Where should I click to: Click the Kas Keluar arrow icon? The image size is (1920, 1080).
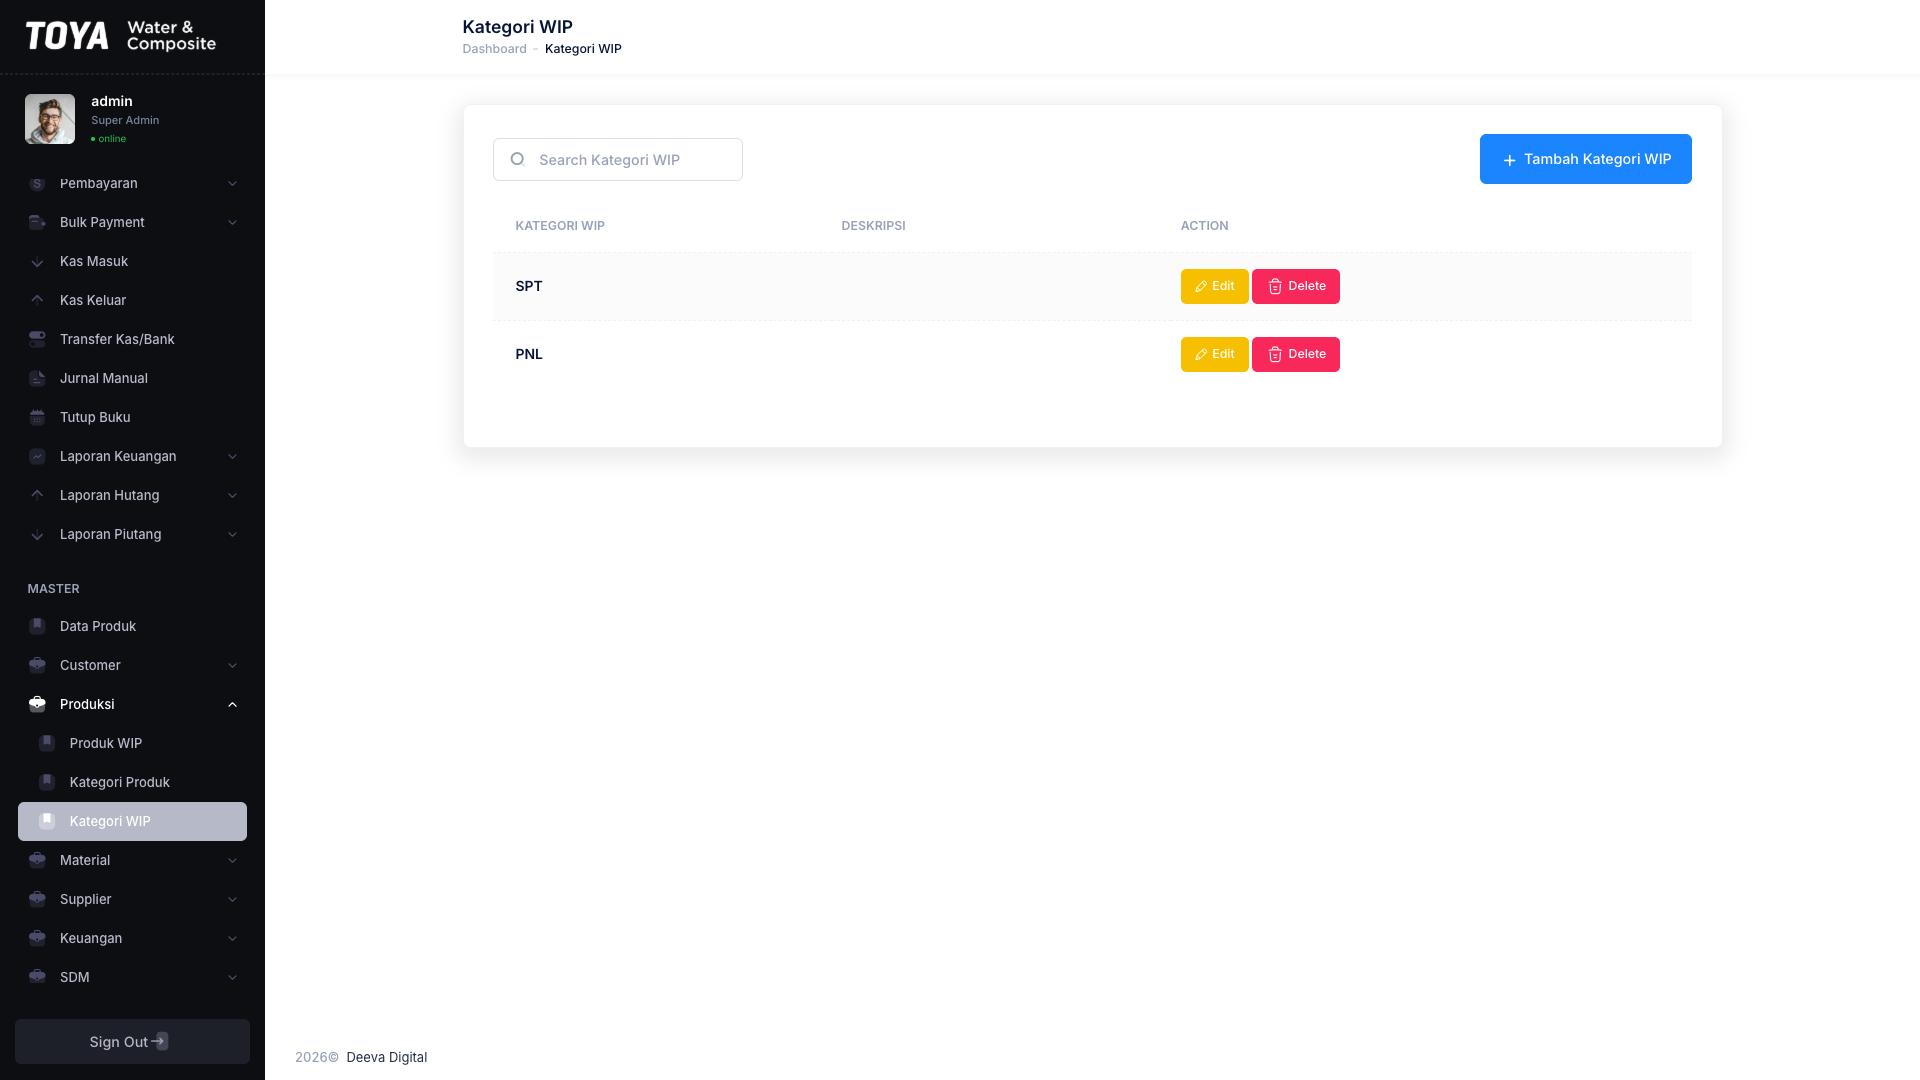tap(37, 301)
